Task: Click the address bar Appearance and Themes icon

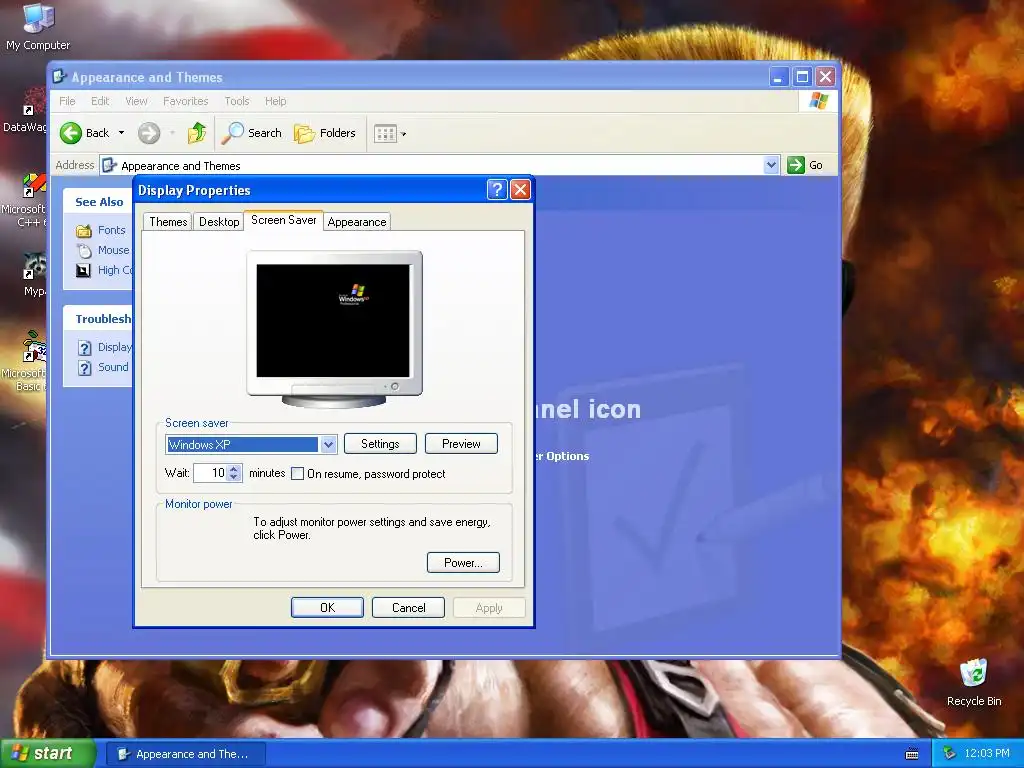Action: [x=110, y=165]
